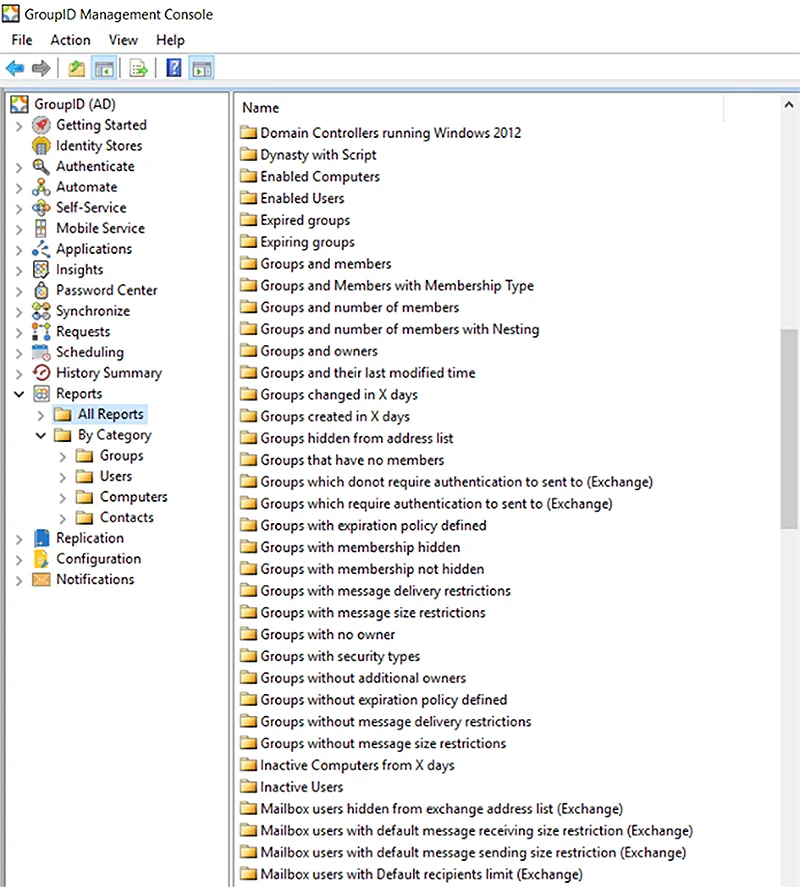The image size is (800, 887).
Task: Select Groups with security types report
Action: click(x=340, y=656)
